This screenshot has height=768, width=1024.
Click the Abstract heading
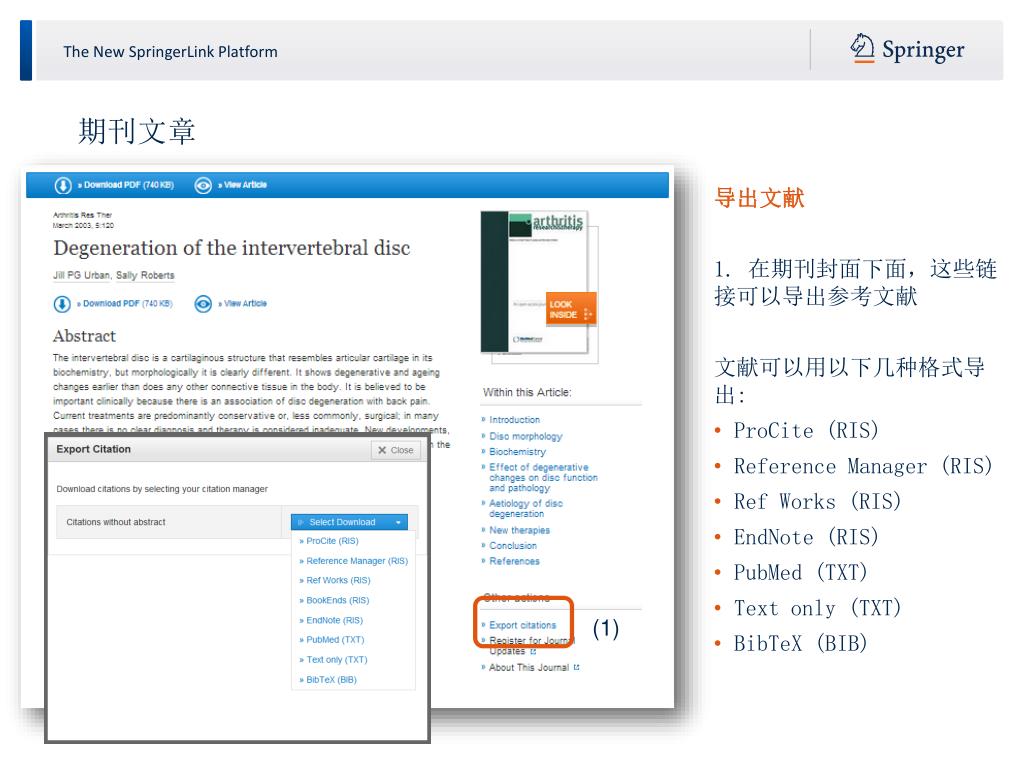pyautogui.click(x=84, y=336)
